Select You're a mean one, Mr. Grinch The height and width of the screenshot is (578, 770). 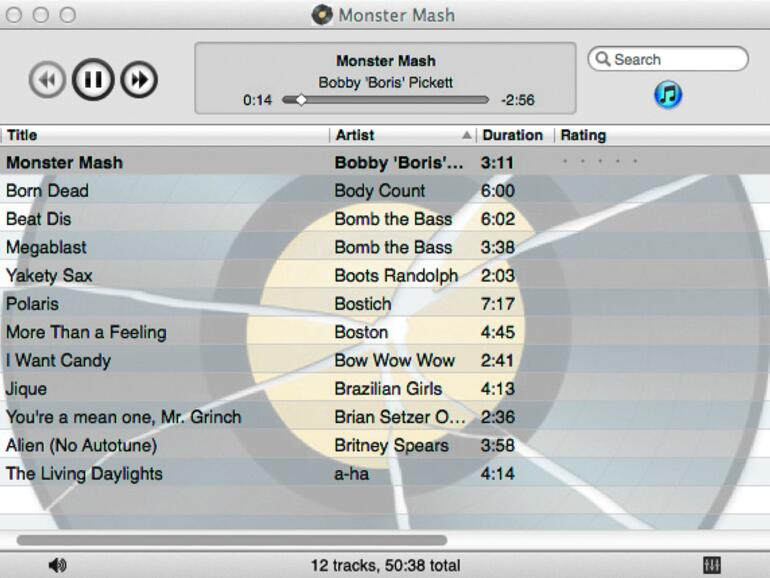[385, 417]
